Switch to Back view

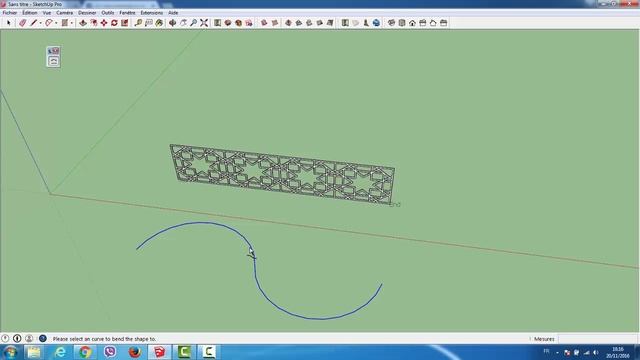click(433, 23)
